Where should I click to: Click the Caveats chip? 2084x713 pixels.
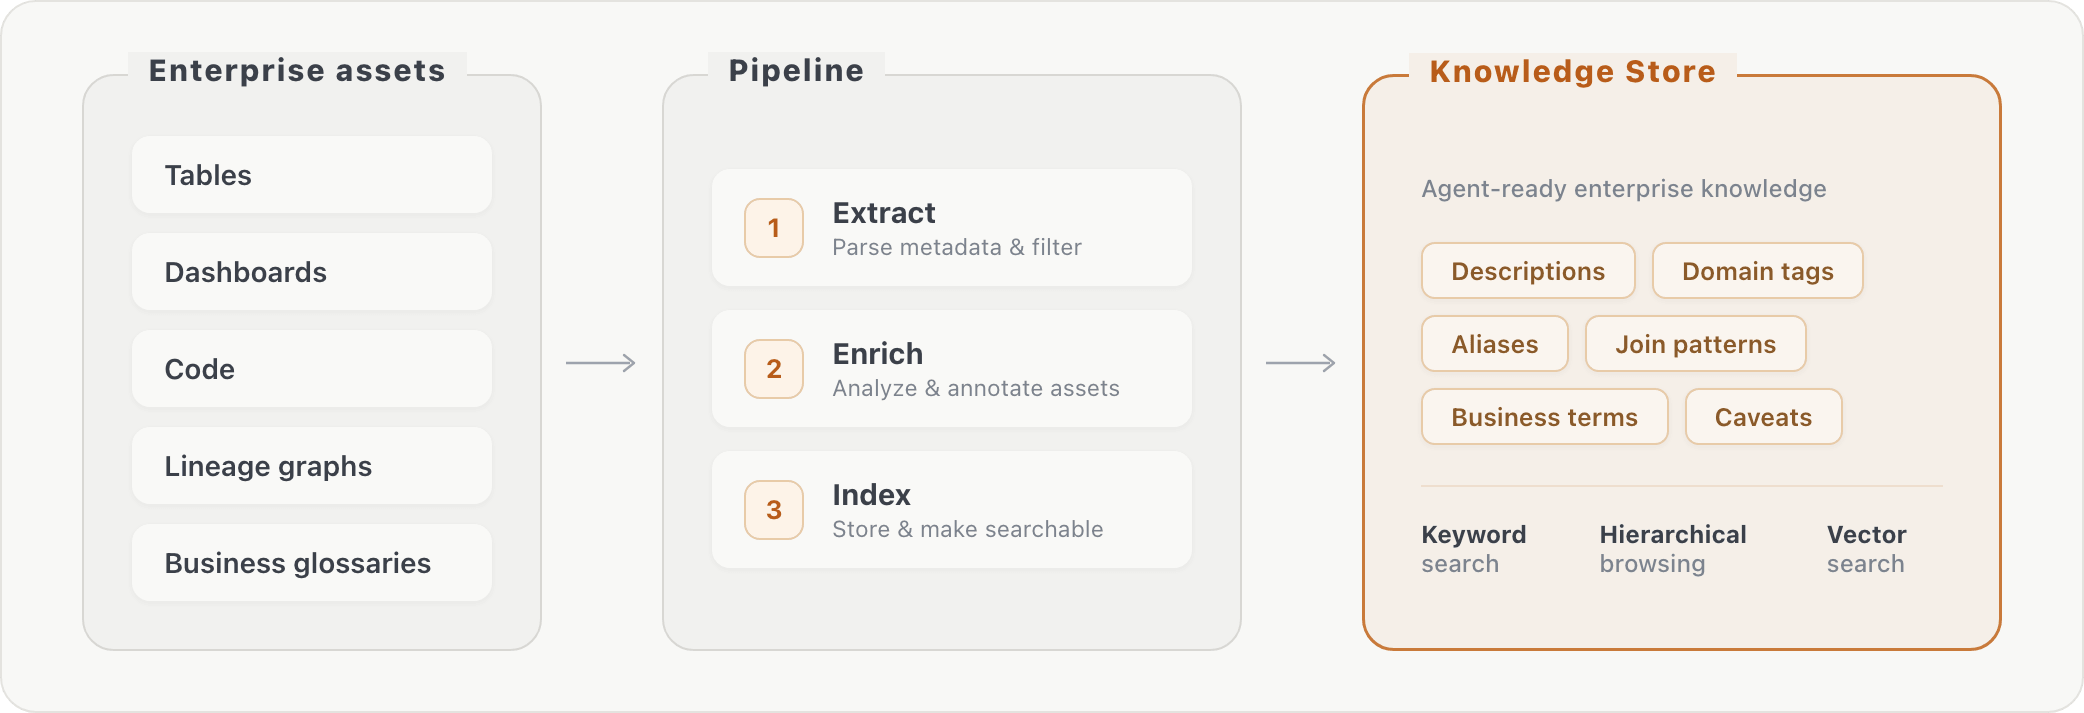click(1763, 417)
